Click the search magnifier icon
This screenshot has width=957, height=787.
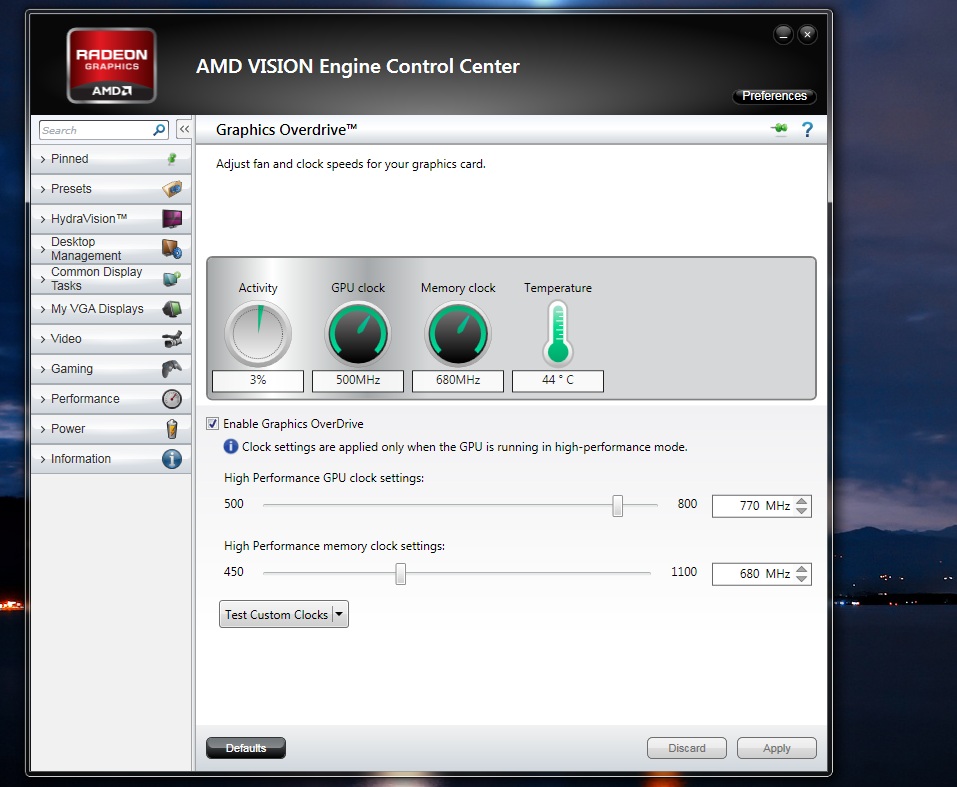[x=159, y=130]
